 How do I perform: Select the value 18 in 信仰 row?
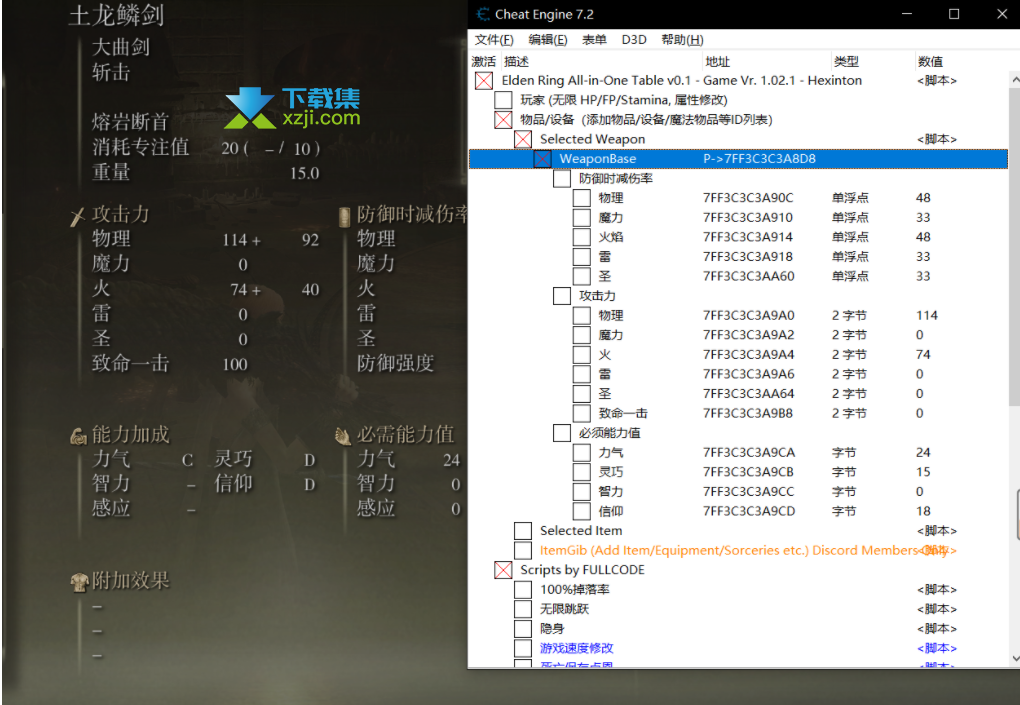click(x=923, y=511)
